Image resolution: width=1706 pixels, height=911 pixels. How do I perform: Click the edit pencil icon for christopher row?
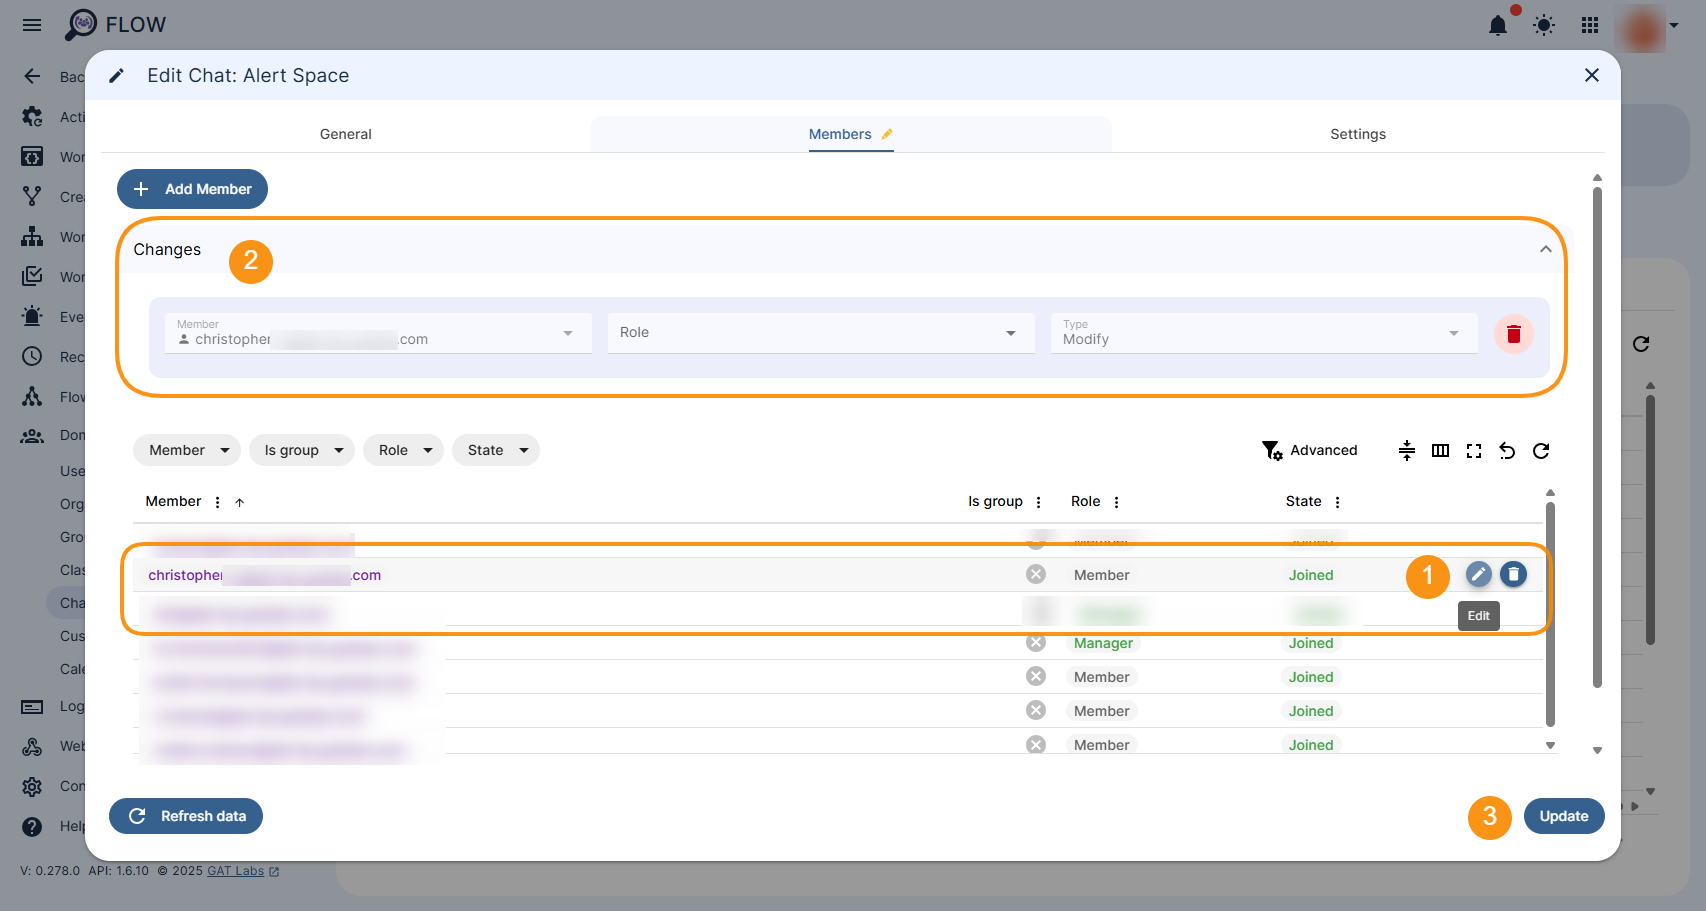1478,574
